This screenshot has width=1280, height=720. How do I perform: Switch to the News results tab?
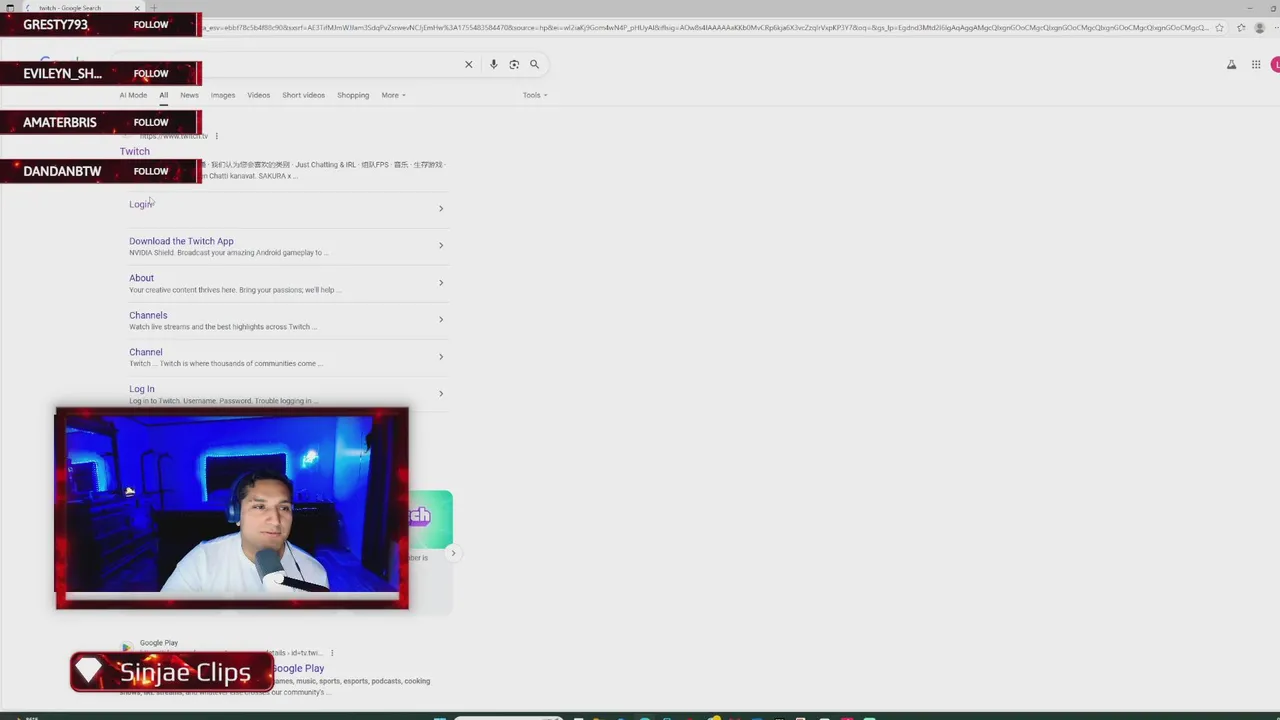coord(189,95)
